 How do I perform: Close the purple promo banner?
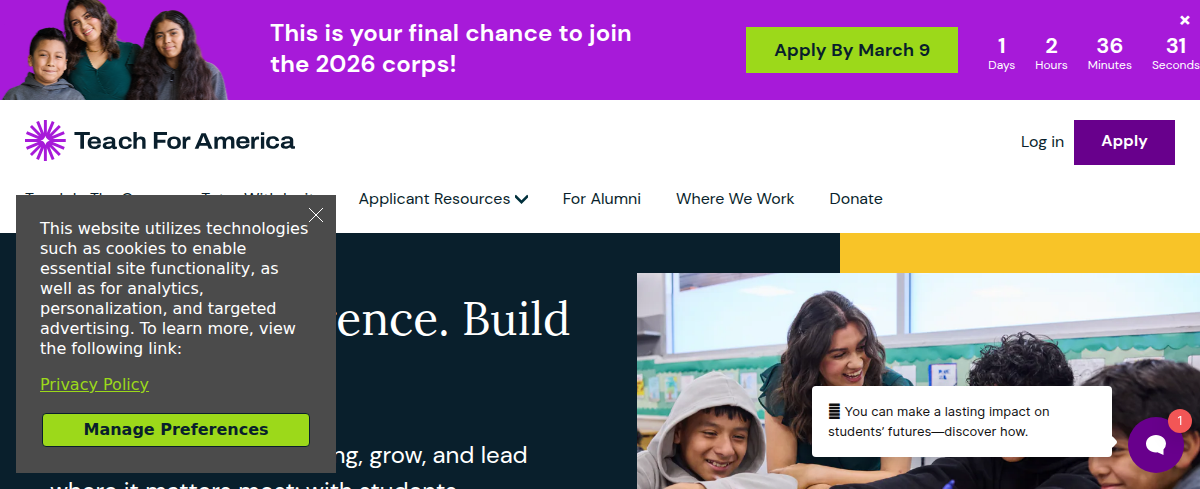tap(1185, 20)
